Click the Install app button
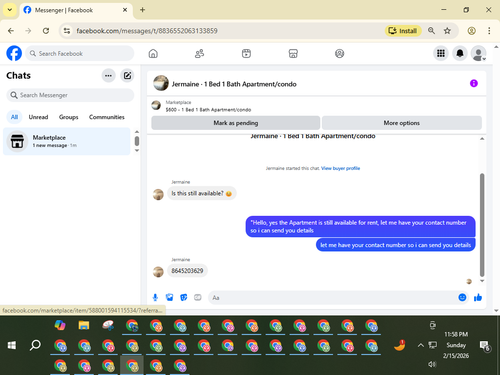This screenshot has width=500, height=375. (x=403, y=31)
